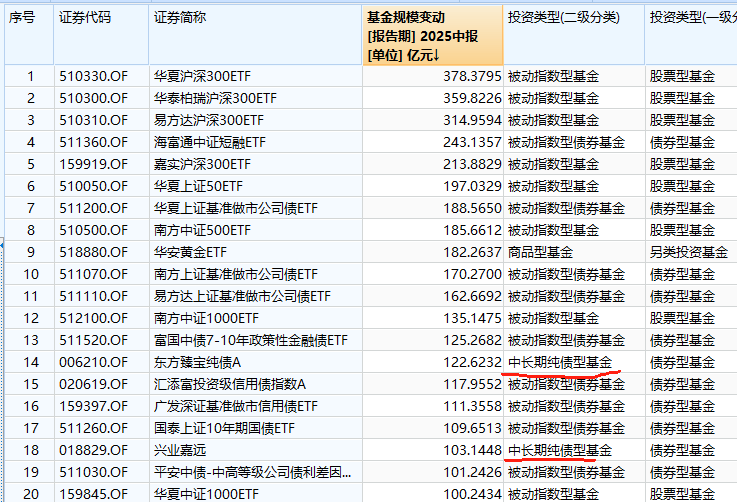Select security code 511360.OF
The image size is (737, 502).
coord(94,142)
